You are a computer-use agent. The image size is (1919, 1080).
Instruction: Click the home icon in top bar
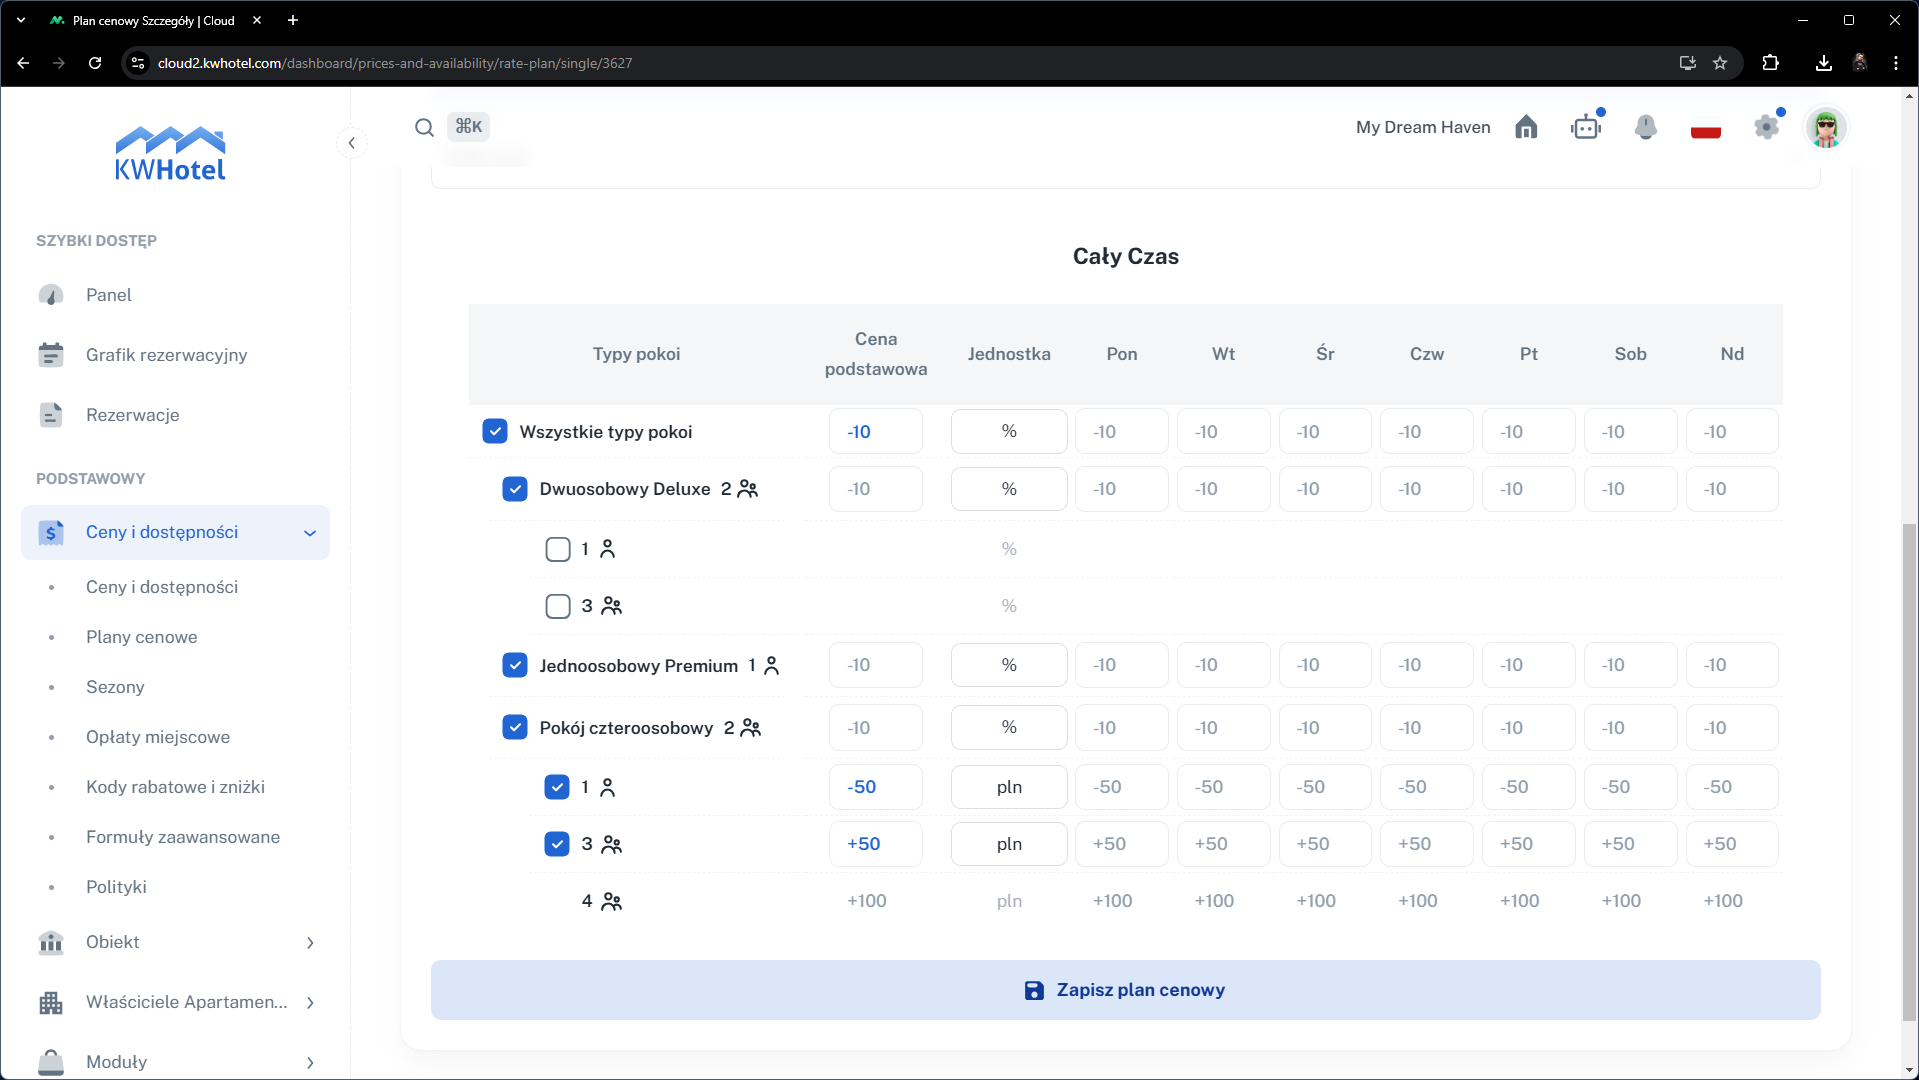pos(1526,127)
